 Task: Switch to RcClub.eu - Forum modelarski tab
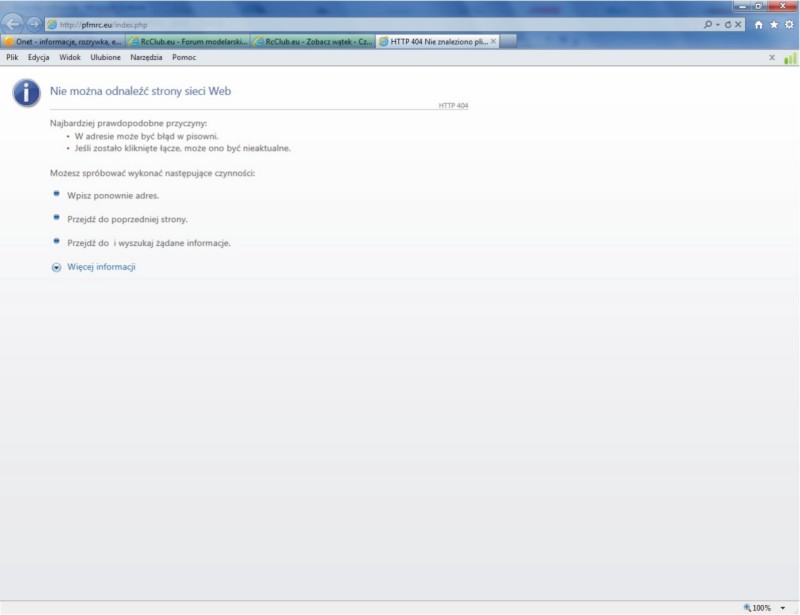188,41
